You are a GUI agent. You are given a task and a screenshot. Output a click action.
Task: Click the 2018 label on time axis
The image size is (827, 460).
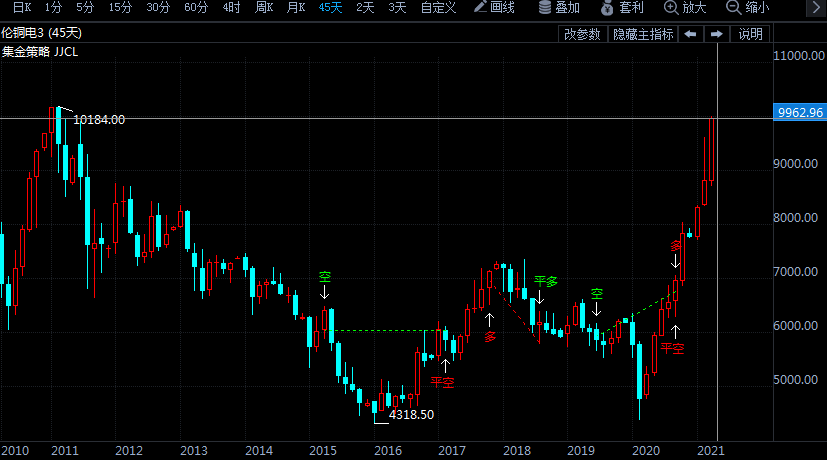[517, 451]
